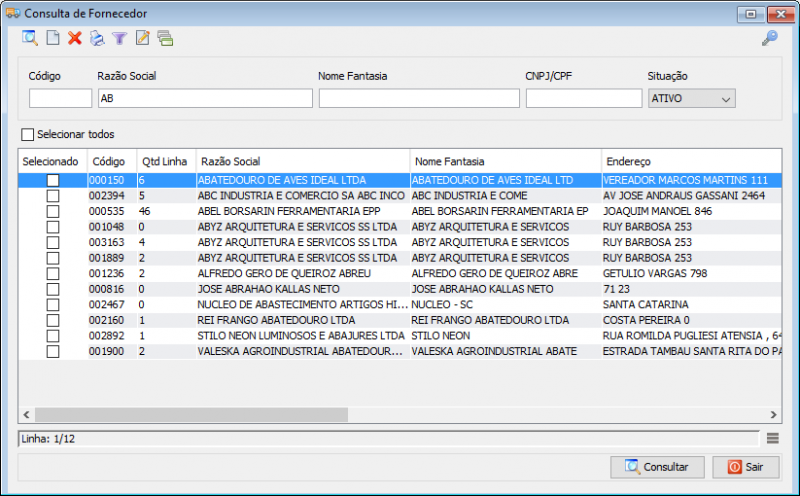Select STILO NEON LUMINOSOS E ABAJURES row
800x496 pixels.
click(x=399, y=336)
